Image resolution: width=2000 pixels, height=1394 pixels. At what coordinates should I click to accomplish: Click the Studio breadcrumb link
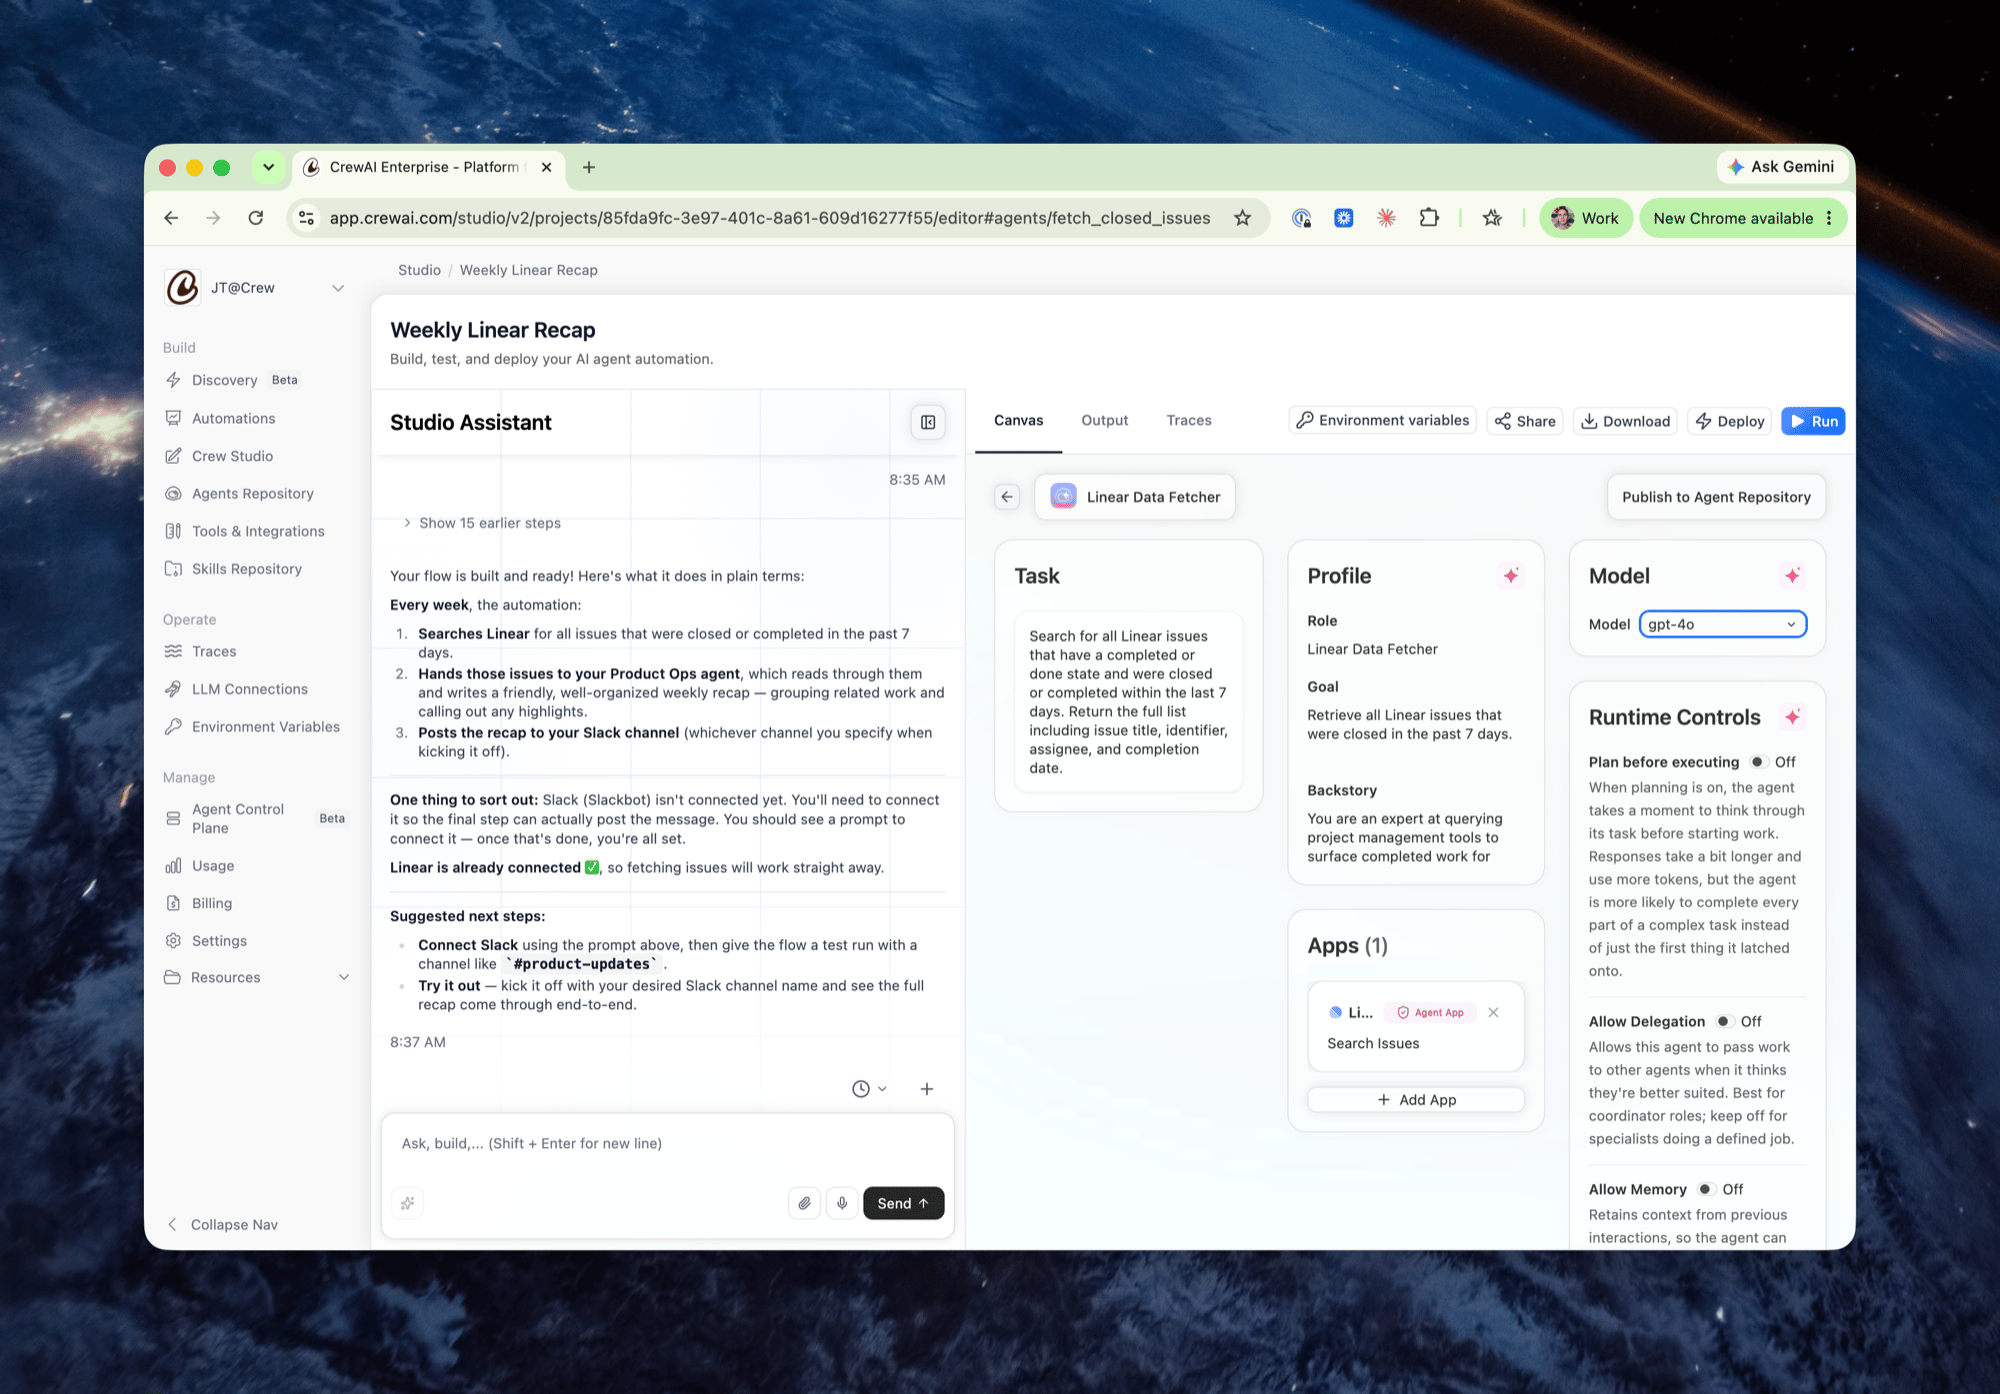click(x=419, y=270)
